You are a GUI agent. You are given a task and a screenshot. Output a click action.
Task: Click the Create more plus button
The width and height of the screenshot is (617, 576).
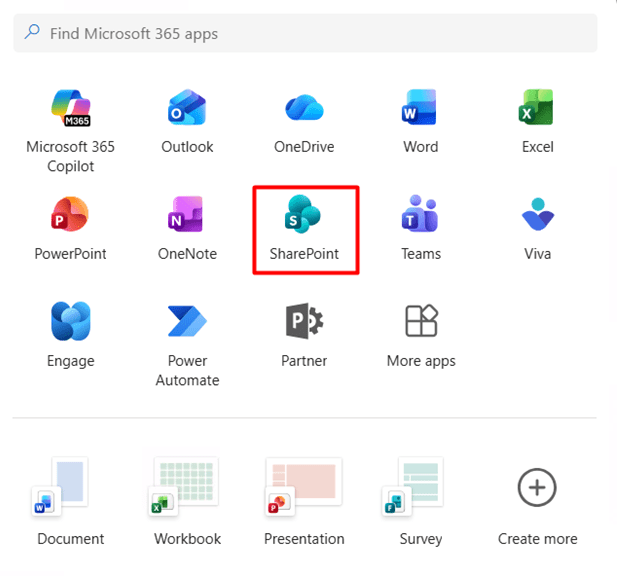[x=537, y=488]
